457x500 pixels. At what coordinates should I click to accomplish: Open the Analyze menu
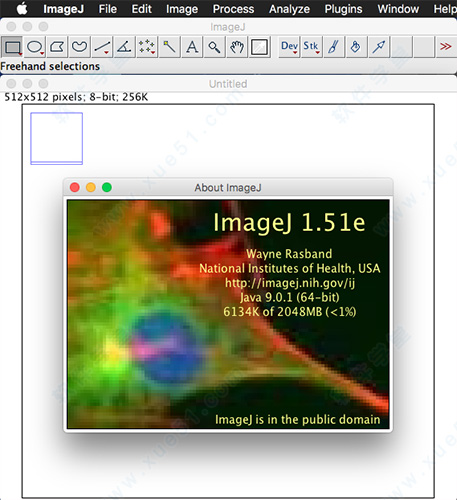289,9
